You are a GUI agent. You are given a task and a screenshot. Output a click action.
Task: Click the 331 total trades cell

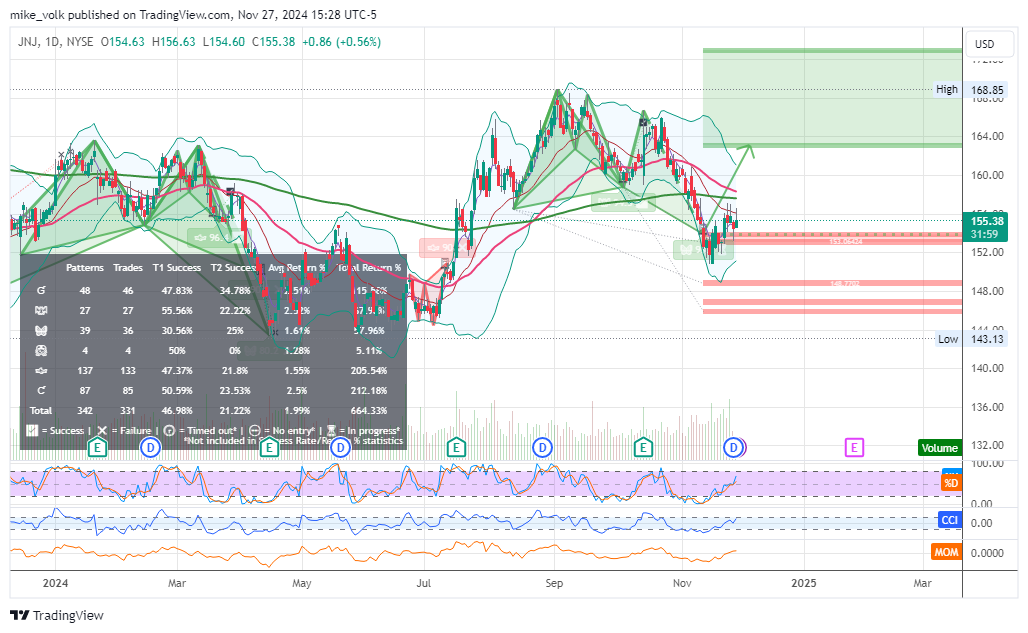(x=128, y=410)
